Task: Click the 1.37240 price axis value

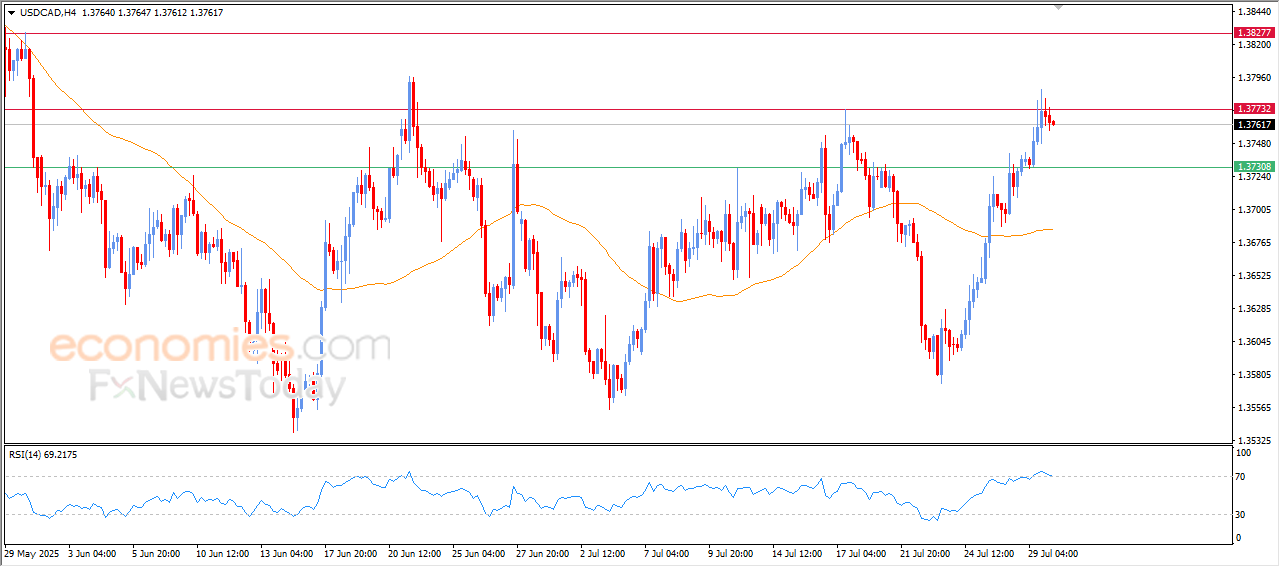Action: (1254, 177)
